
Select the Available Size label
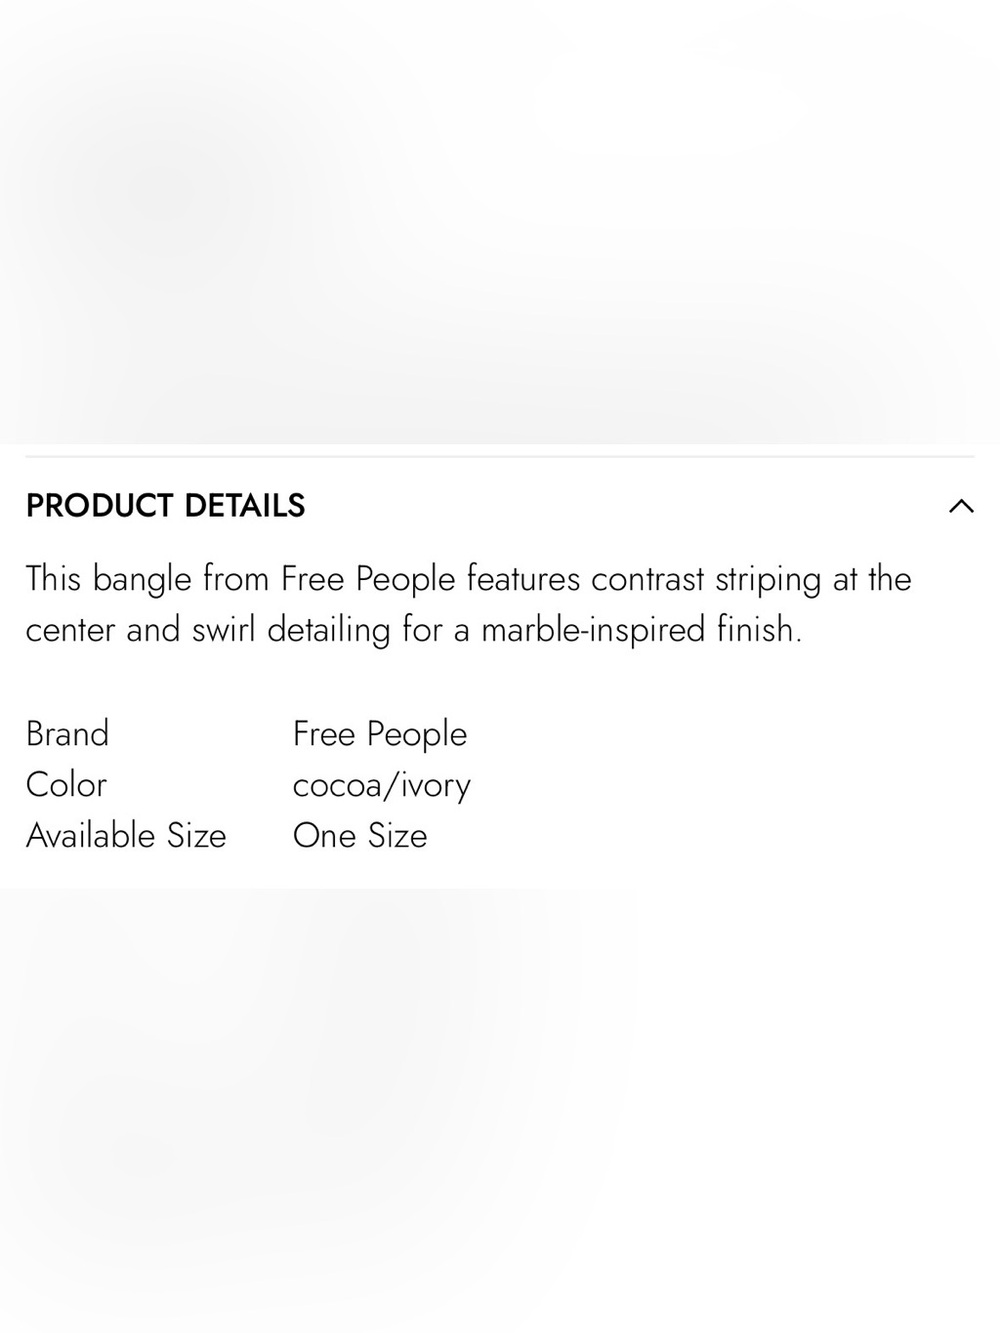(126, 836)
